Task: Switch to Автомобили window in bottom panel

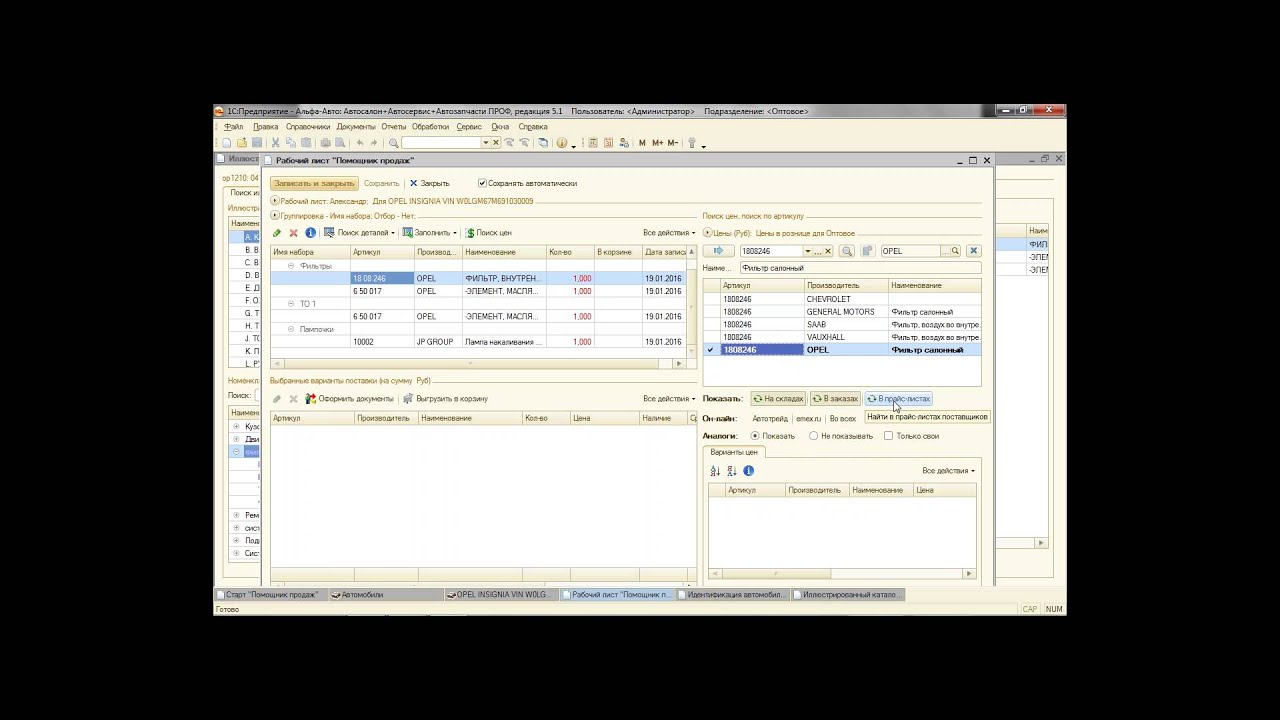Action: pos(385,595)
